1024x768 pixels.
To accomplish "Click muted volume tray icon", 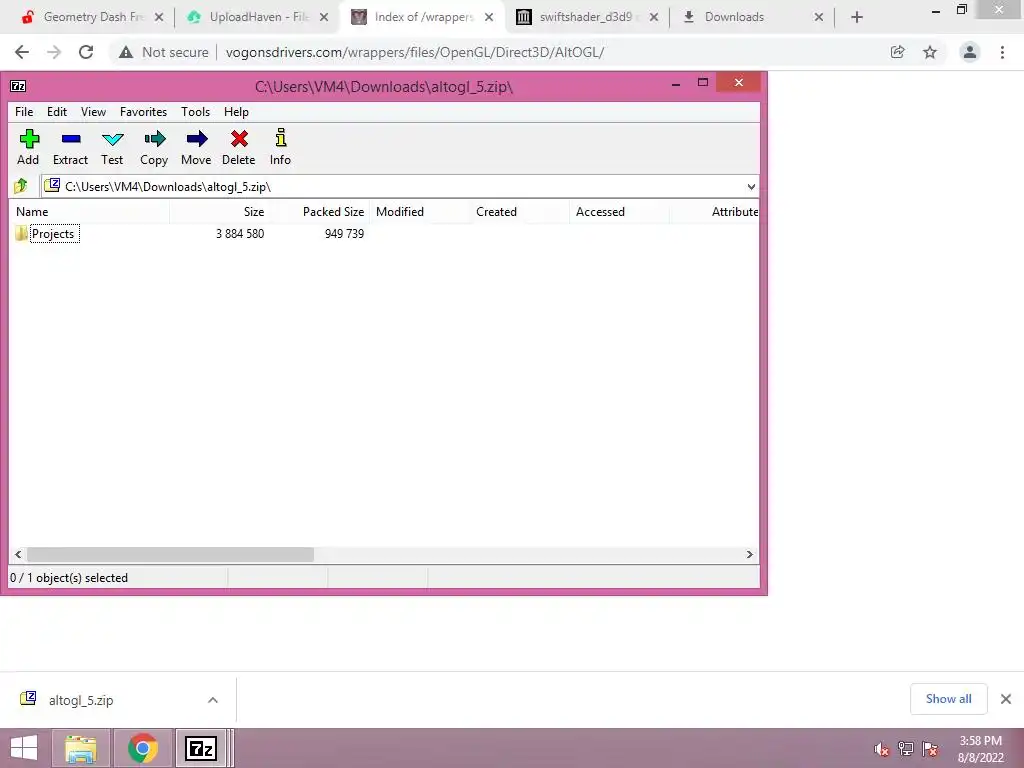I will point(882,749).
